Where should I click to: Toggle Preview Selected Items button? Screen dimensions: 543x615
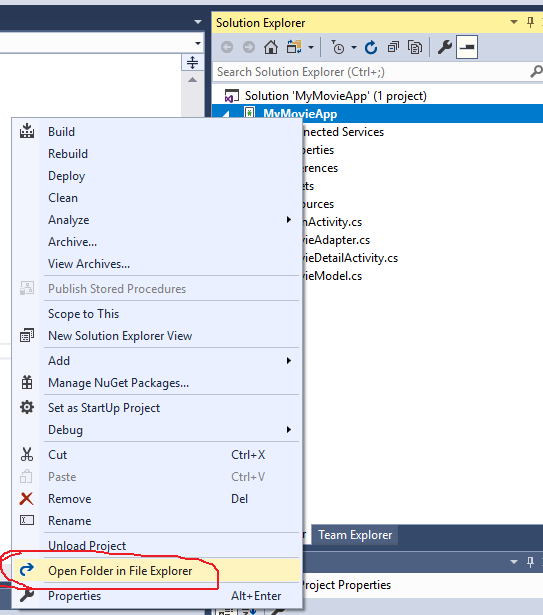coord(467,47)
